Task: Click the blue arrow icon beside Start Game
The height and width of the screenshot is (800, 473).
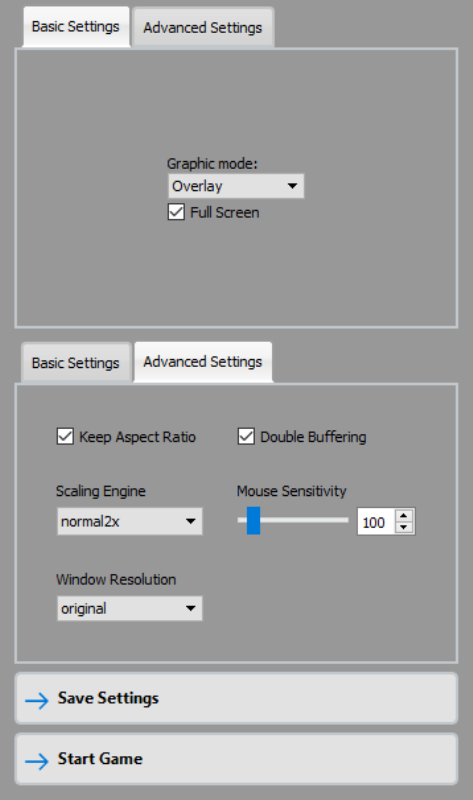Action: (x=37, y=761)
